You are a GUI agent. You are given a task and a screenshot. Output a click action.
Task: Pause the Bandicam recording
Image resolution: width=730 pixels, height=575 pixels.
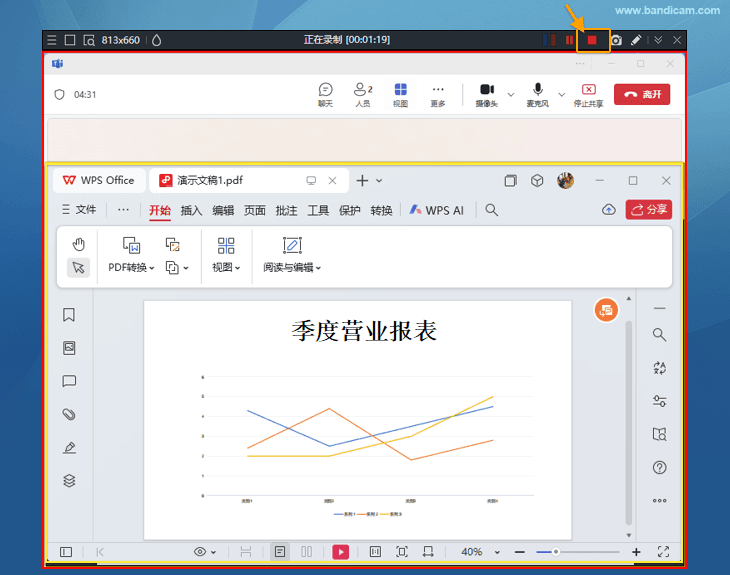pyautogui.click(x=569, y=41)
